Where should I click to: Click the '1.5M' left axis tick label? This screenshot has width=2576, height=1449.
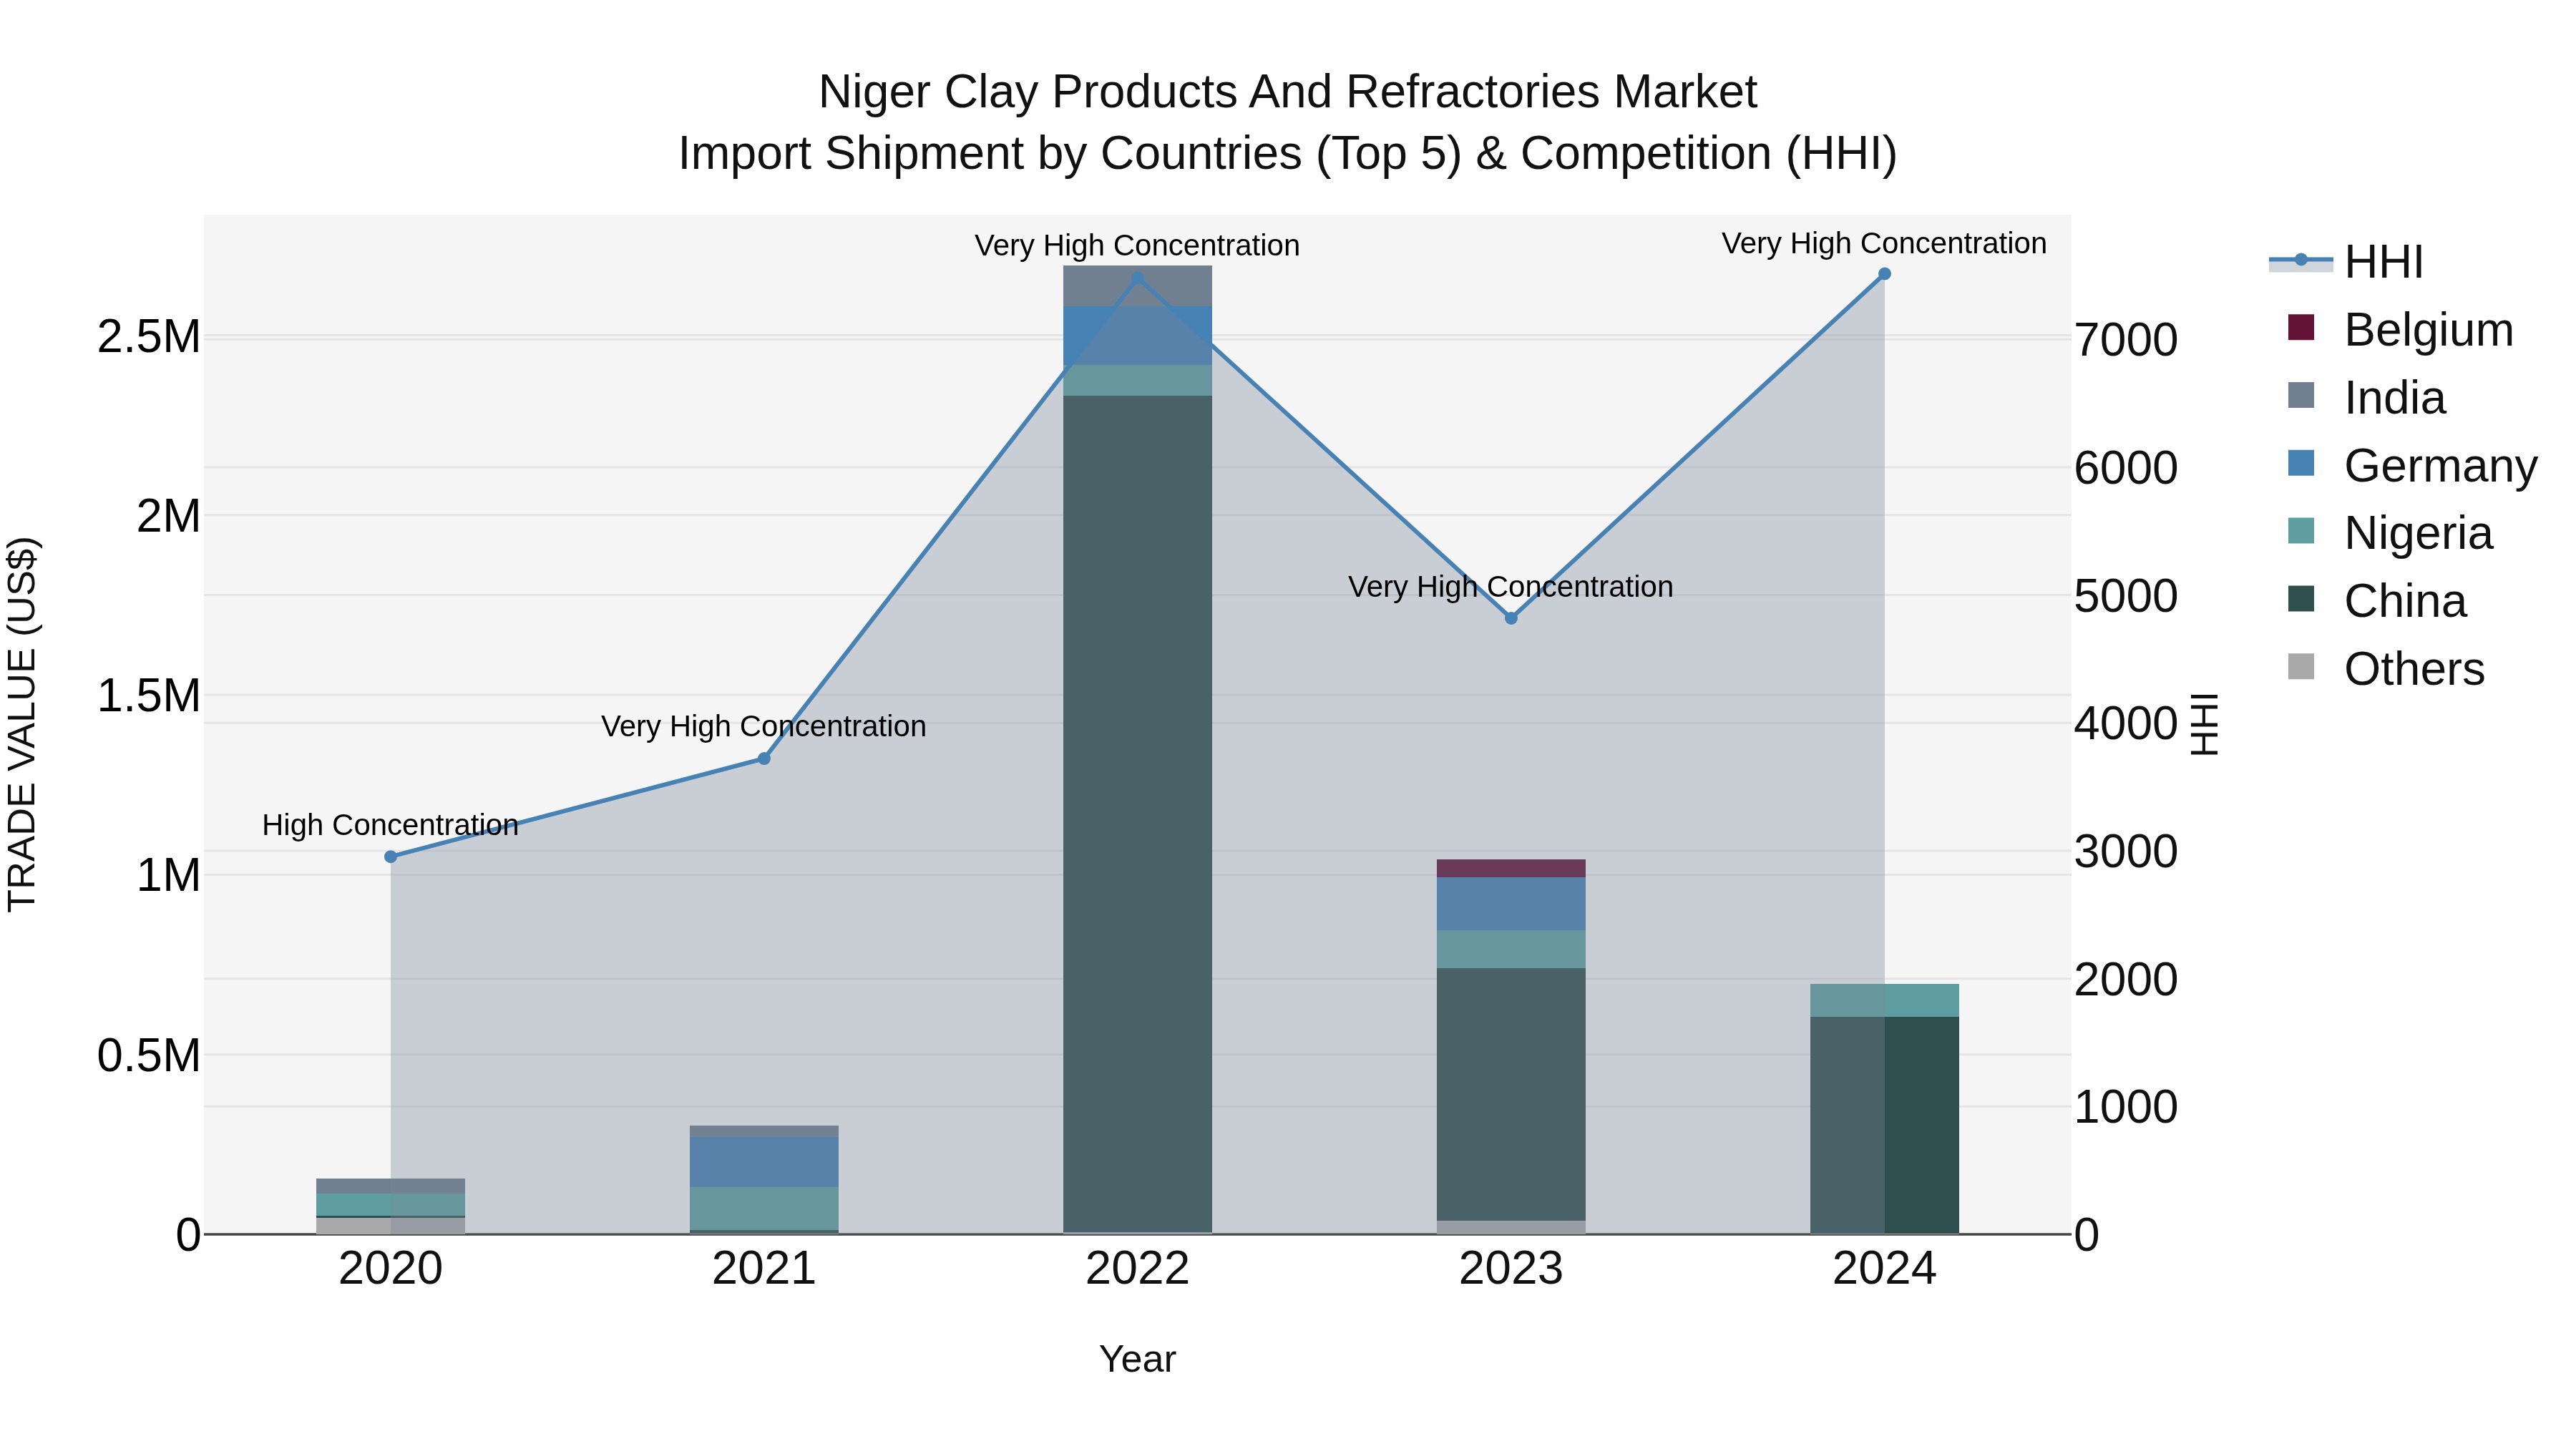(149, 695)
